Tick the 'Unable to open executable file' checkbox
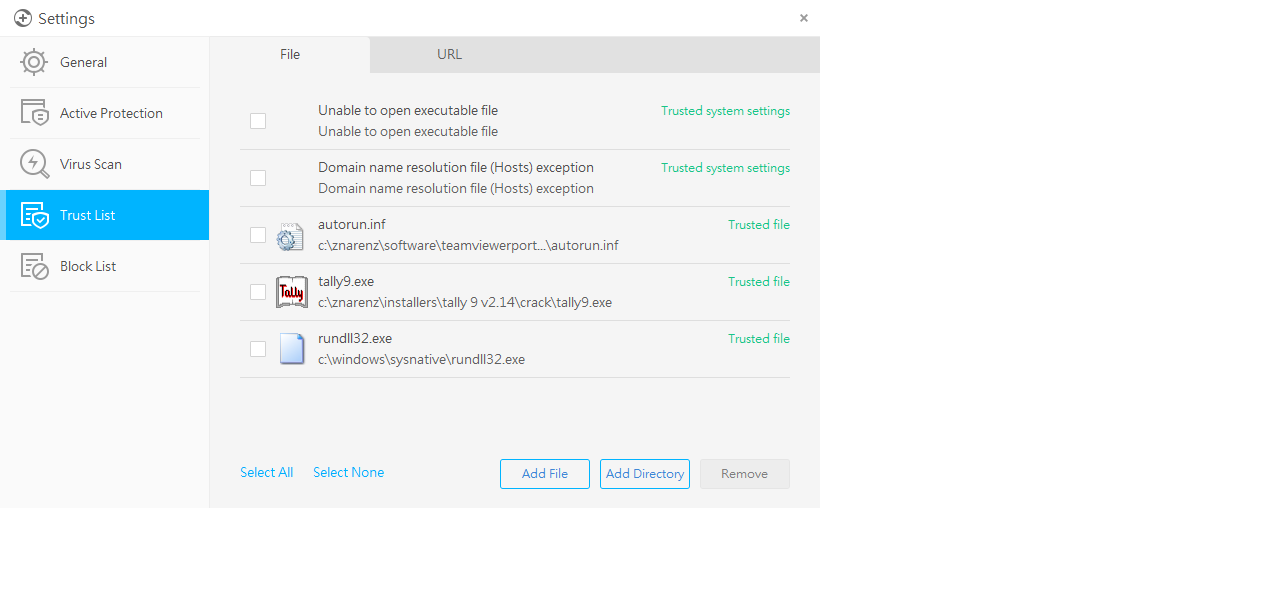Image resolution: width=1272 pixels, height=608 pixels. click(258, 121)
